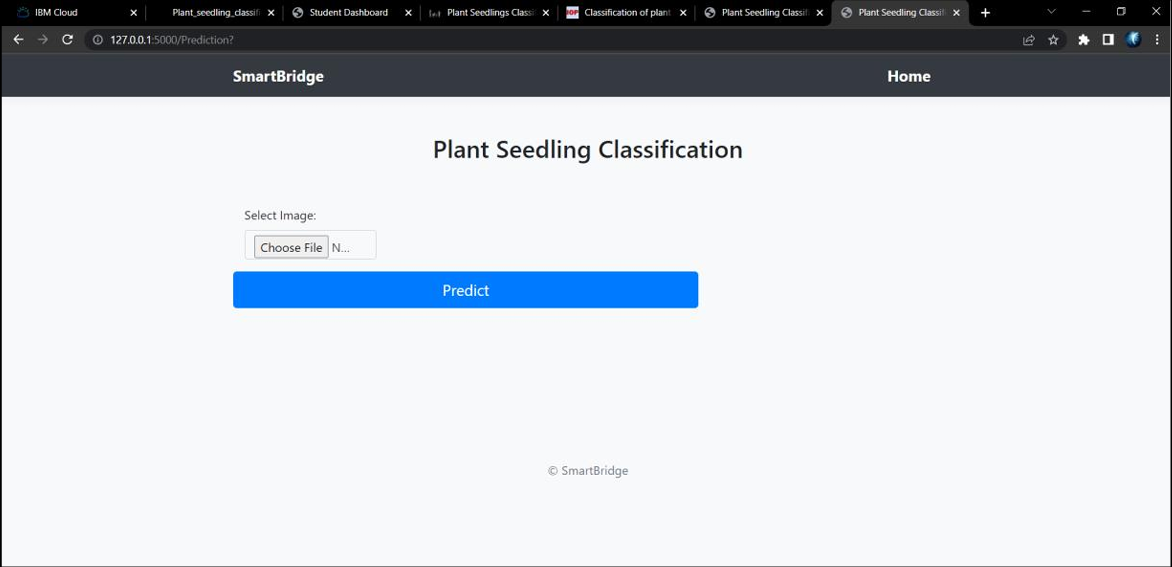1172x567 pixels.
Task: Open a new tab with the plus button
Action: (985, 13)
